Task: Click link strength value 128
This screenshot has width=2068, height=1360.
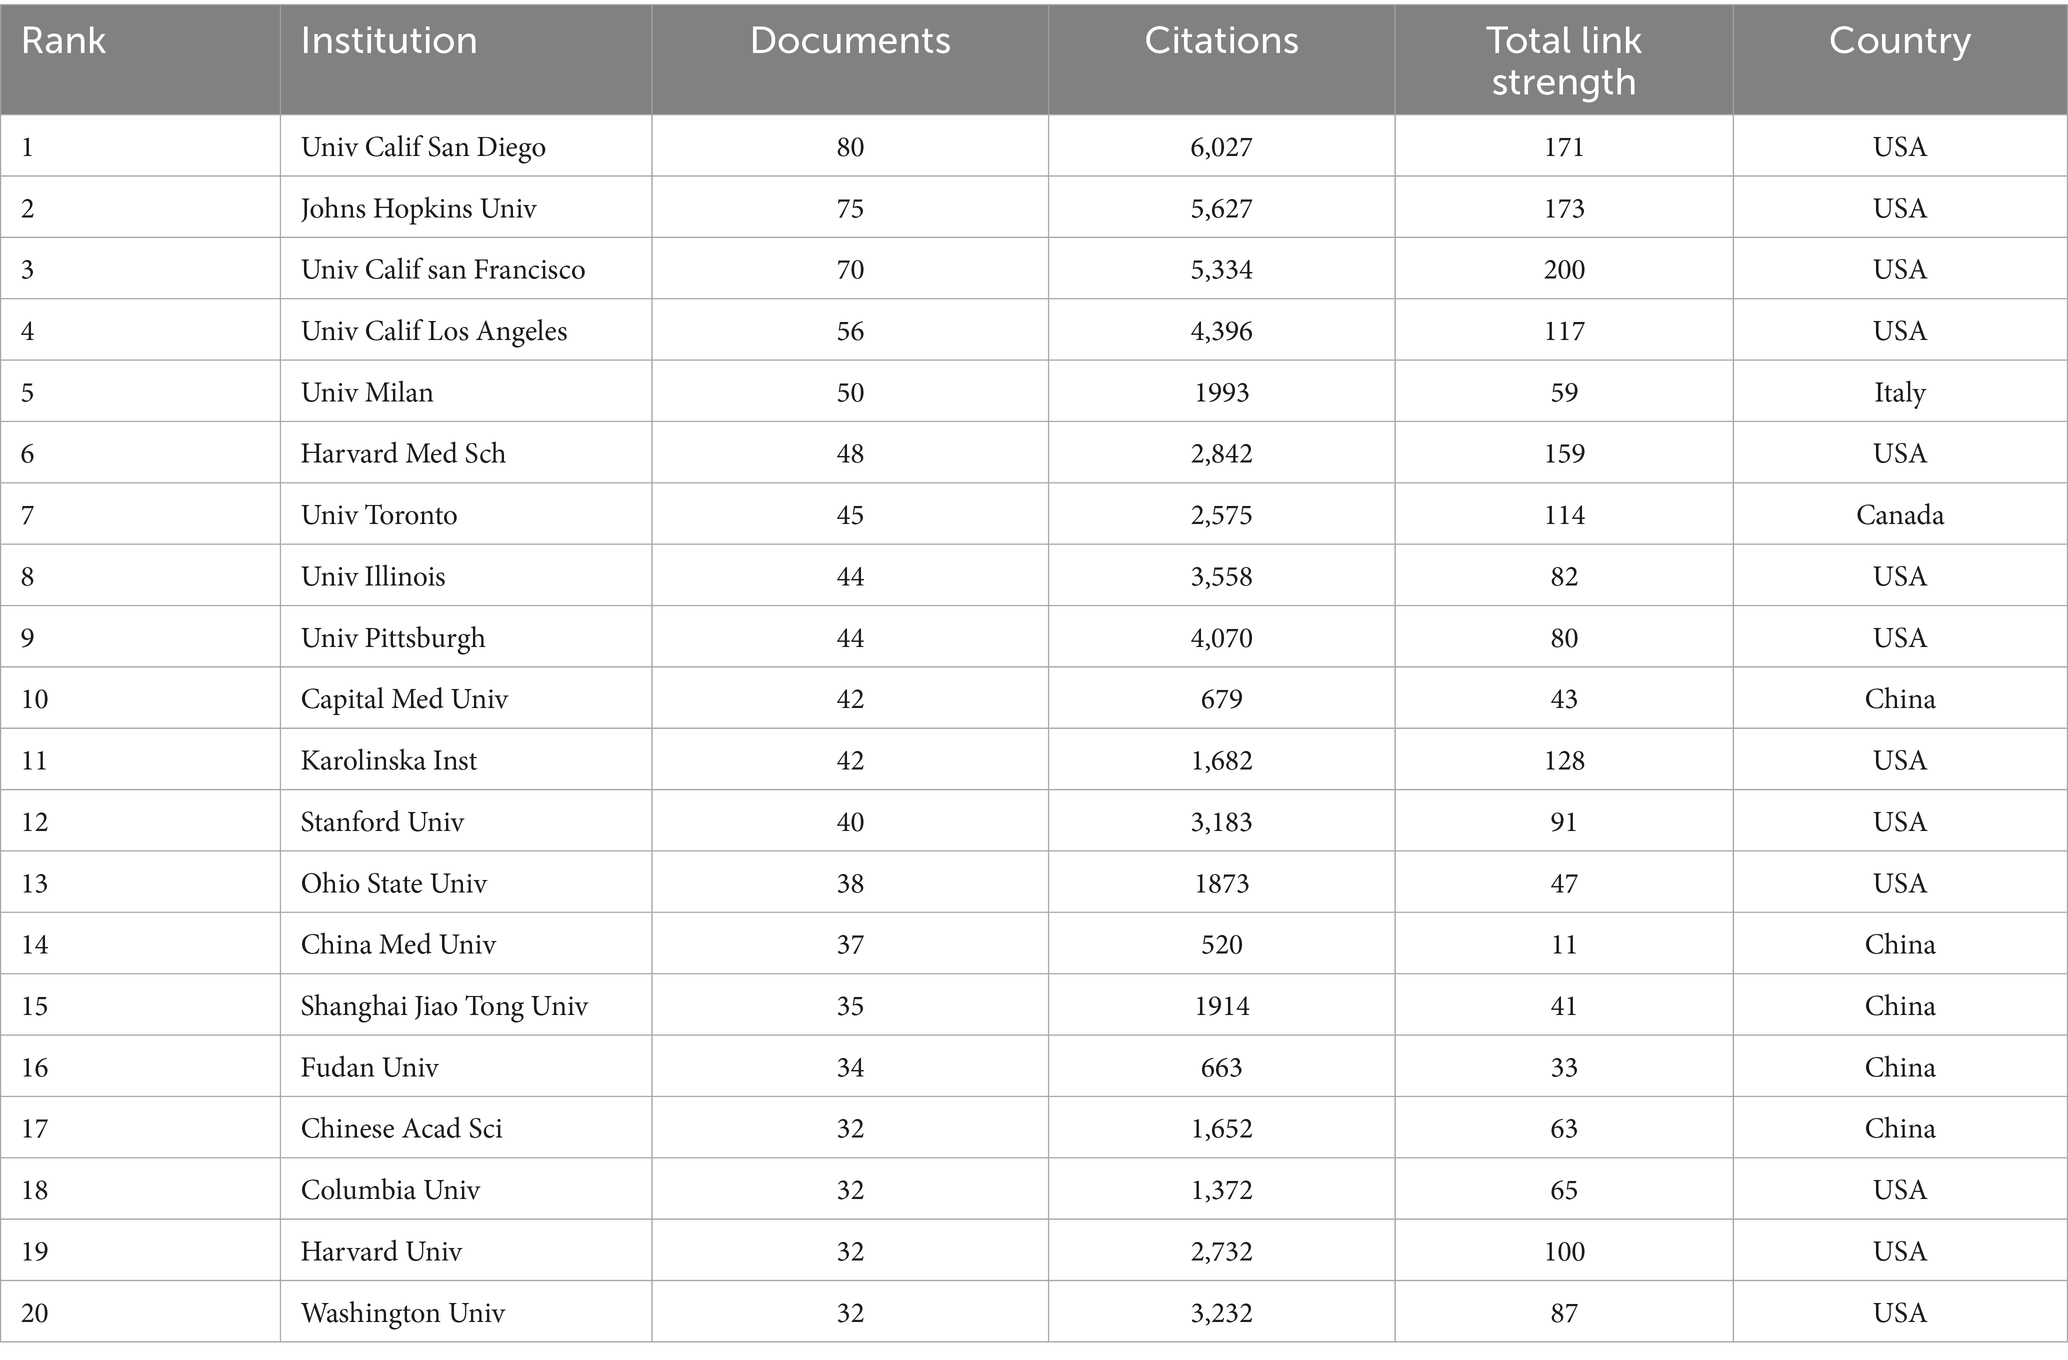Action: click(x=1564, y=760)
